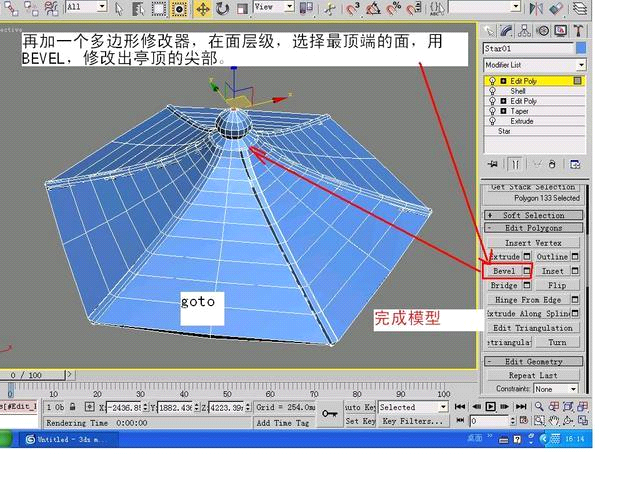The height and width of the screenshot is (480, 640).
Task: Open Select by Name tool
Action: pos(139,8)
